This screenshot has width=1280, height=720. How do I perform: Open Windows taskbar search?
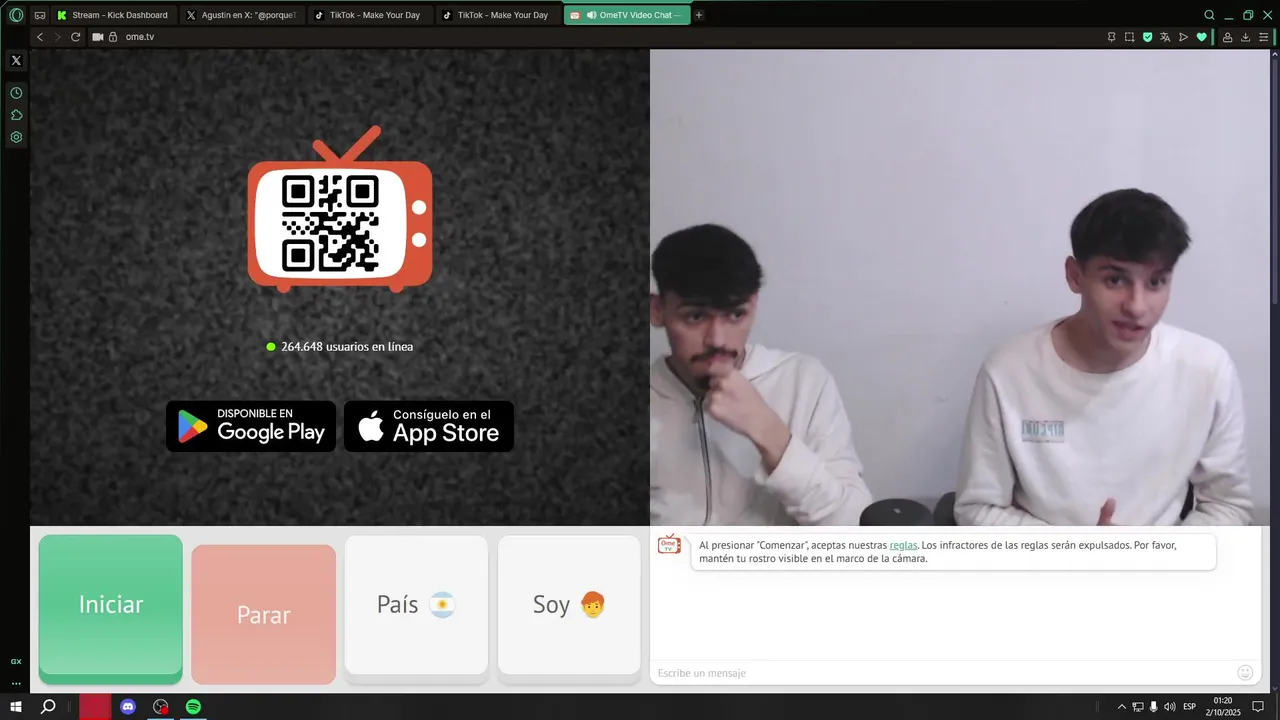click(48, 707)
